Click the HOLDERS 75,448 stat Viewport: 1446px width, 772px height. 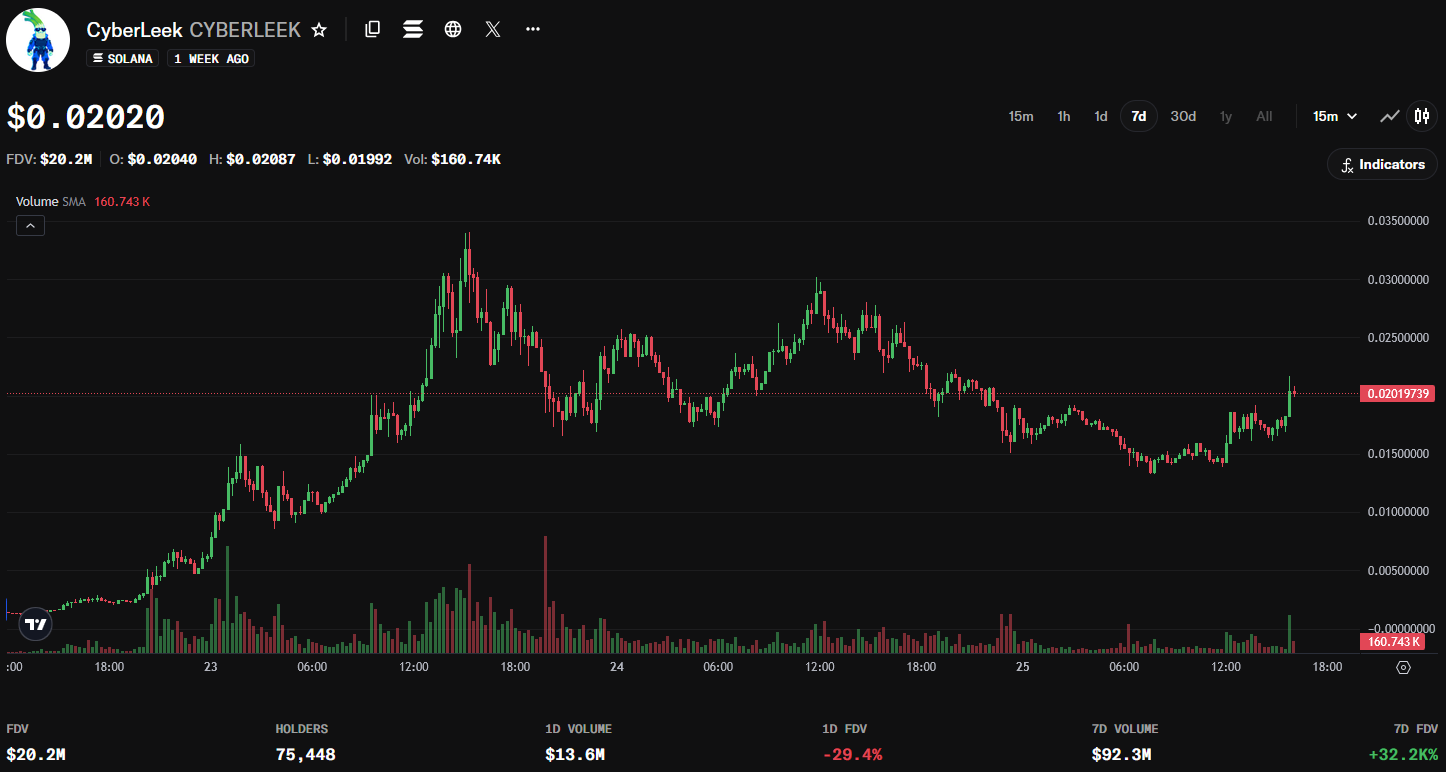[x=306, y=742]
